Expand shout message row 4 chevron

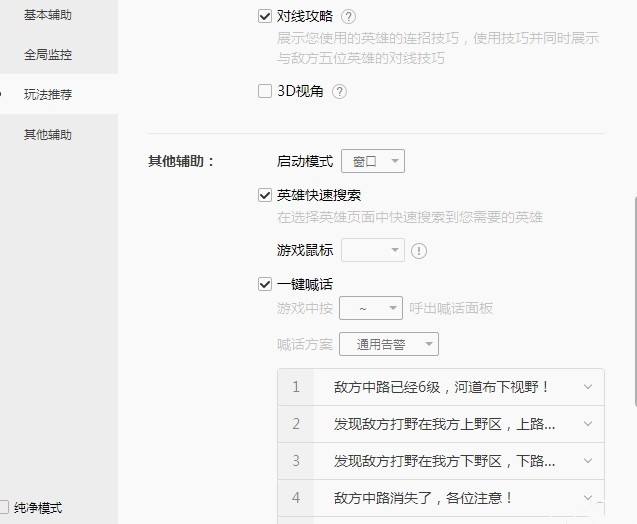coord(587,498)
